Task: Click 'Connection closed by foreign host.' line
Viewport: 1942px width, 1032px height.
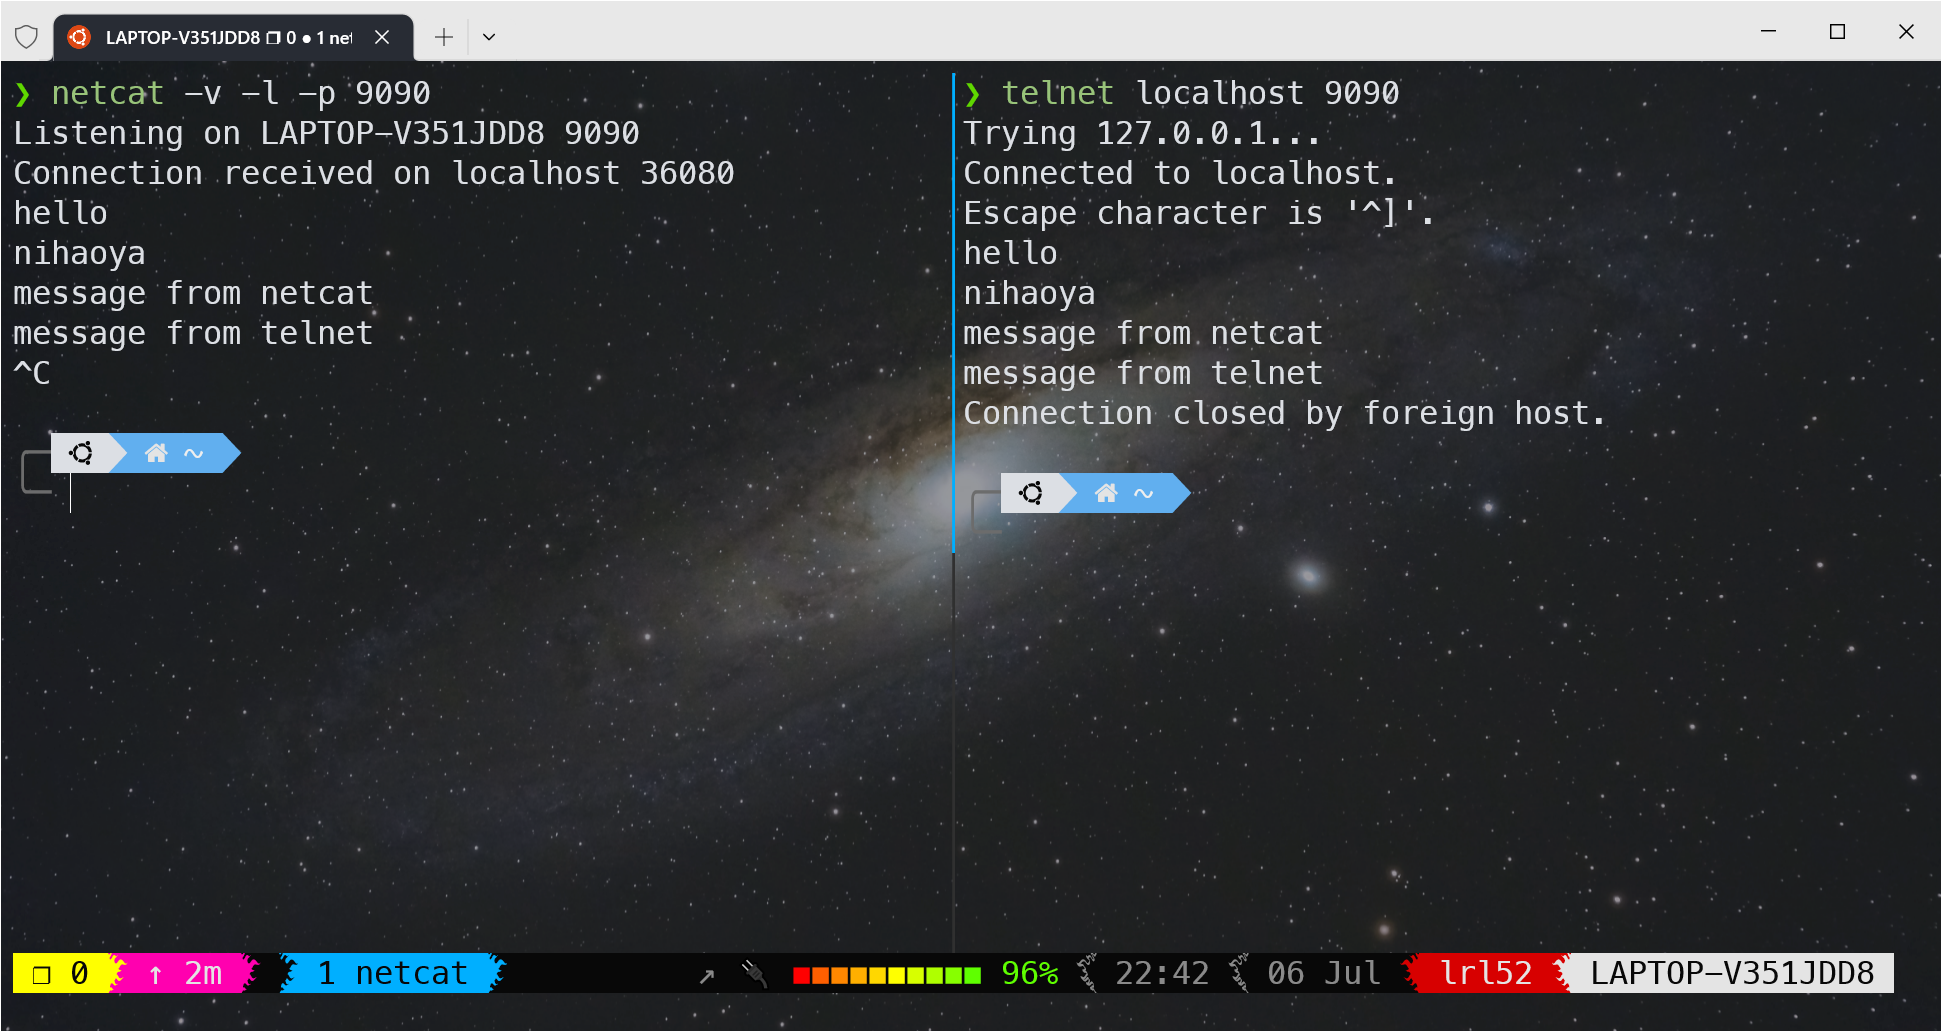Action: point(1285,413)
